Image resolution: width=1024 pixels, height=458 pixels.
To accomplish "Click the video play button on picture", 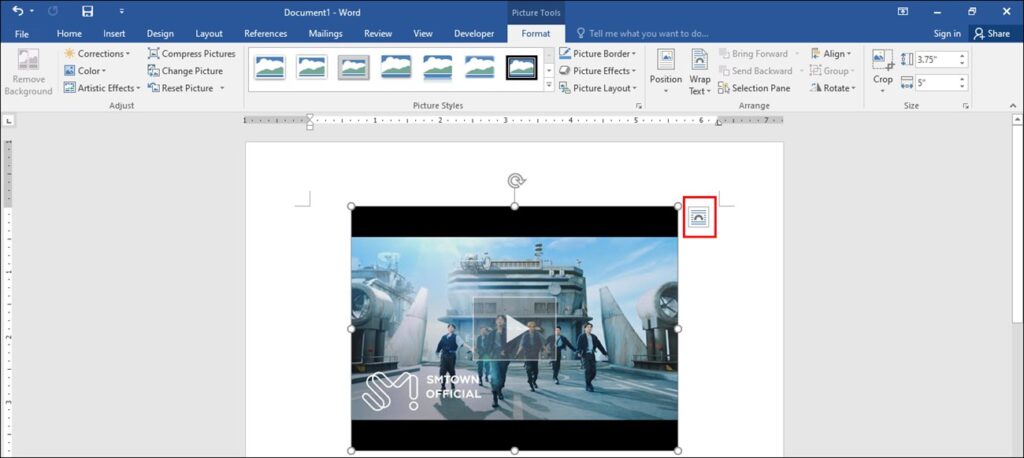I will (x=515, y=329).
